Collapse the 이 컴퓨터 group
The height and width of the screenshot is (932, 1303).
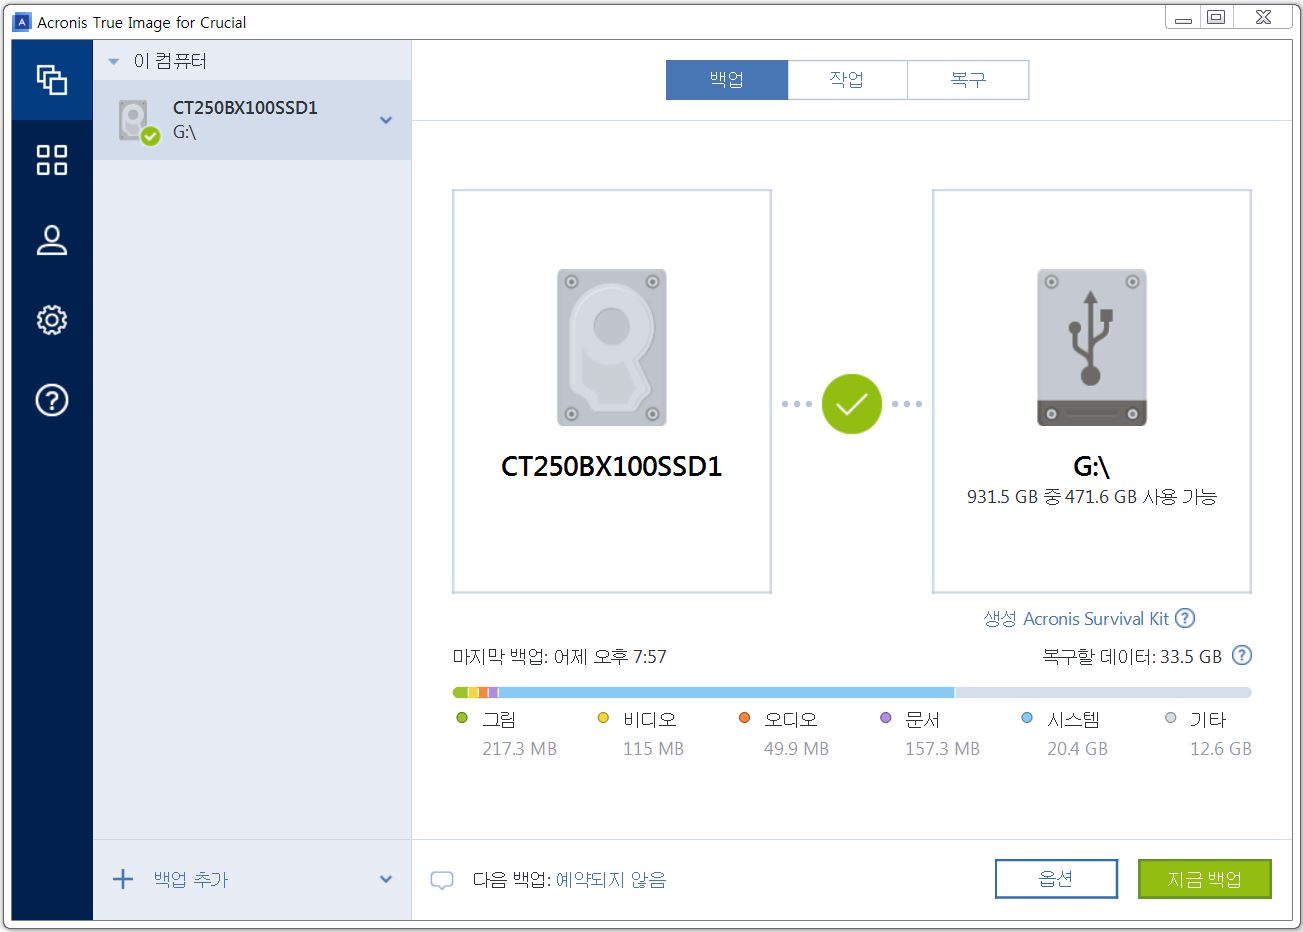tap(113, 62)
